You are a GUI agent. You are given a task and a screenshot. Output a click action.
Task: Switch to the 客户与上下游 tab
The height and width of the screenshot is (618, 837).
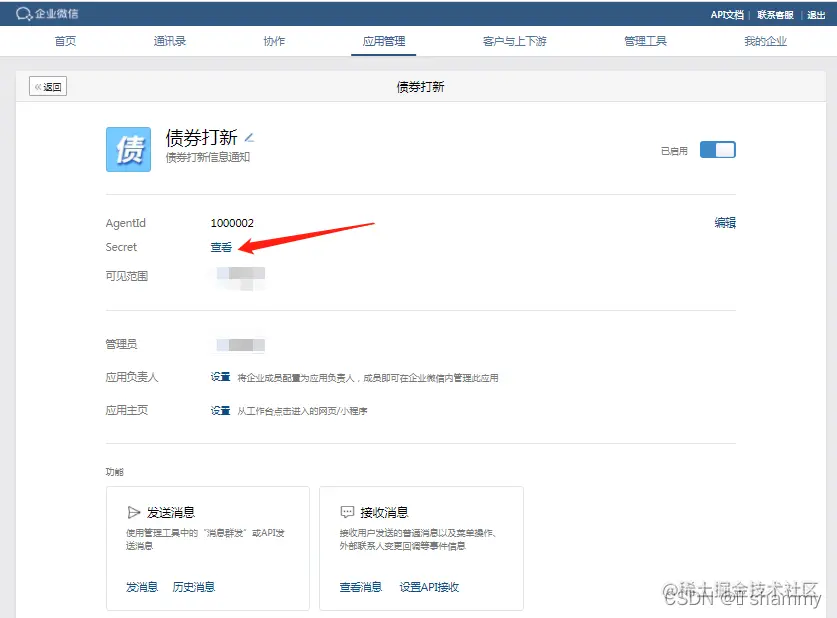[x=512, y=41]
